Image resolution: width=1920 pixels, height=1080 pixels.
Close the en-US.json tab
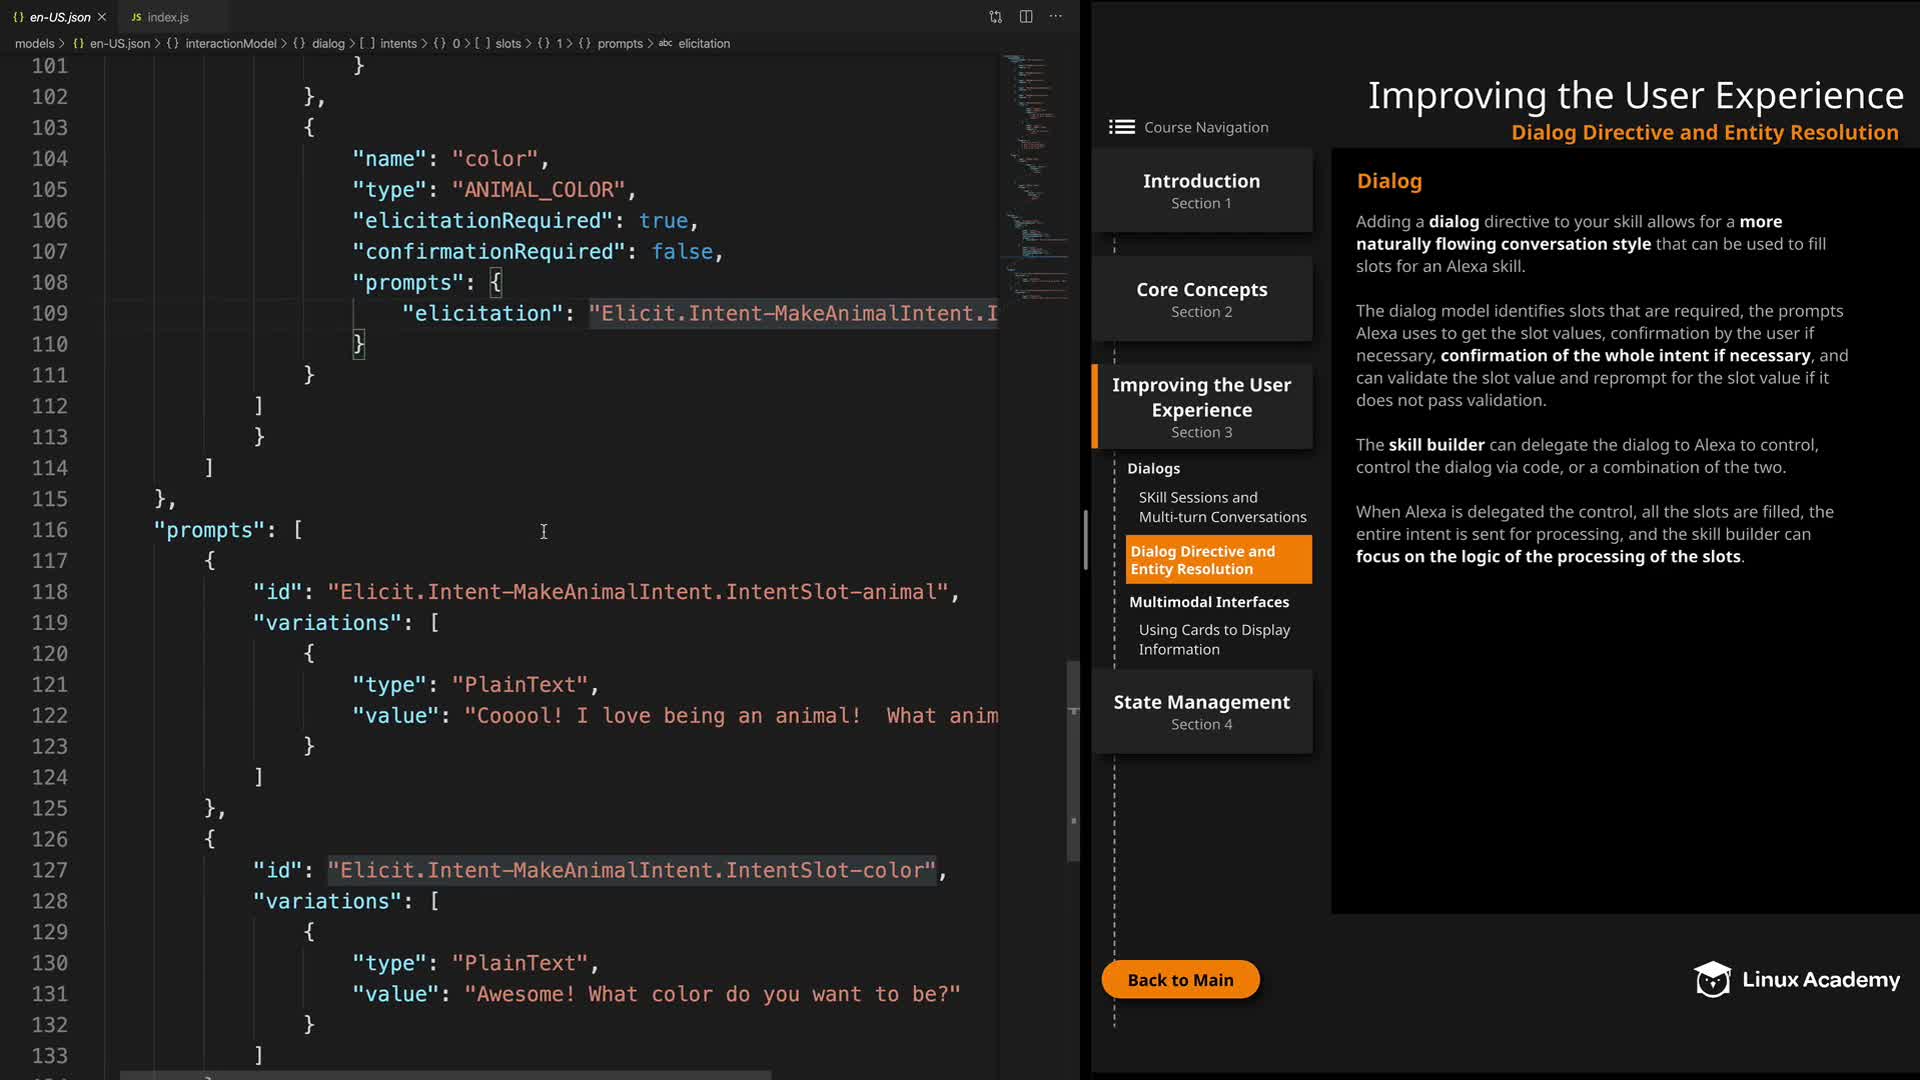pos(102,17)
